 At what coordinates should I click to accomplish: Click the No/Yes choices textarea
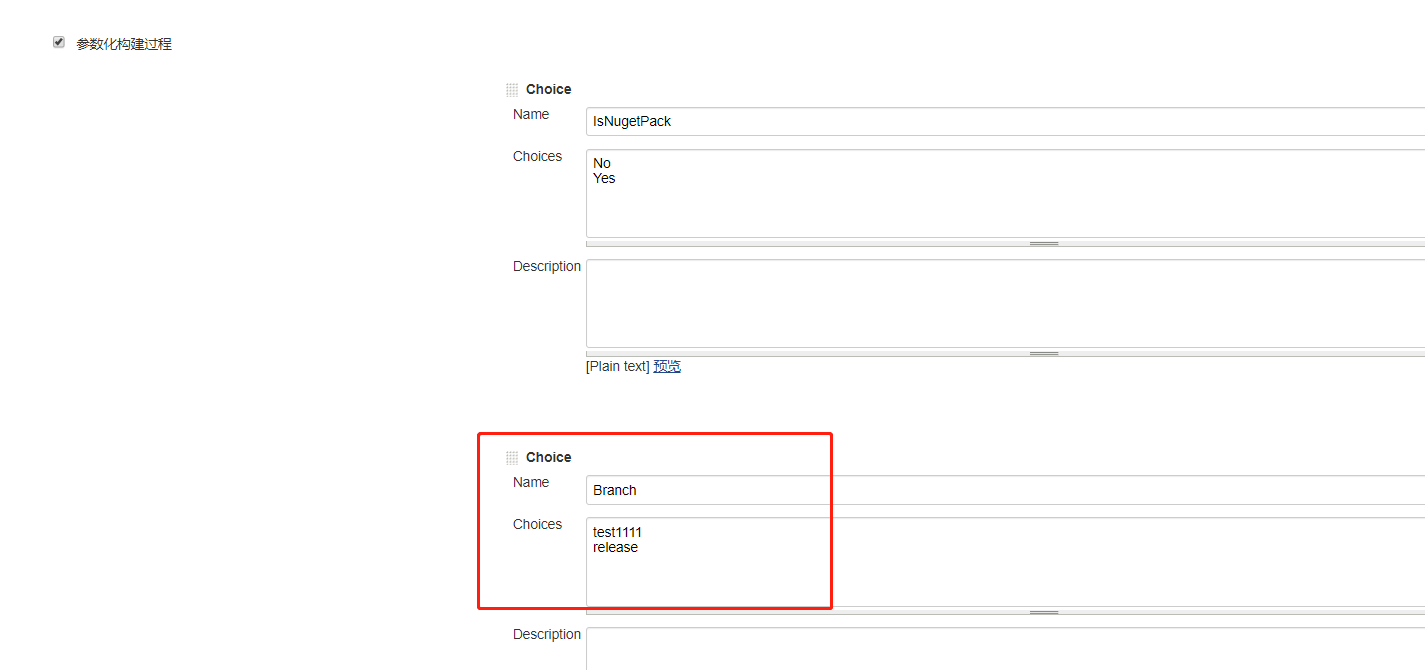[x=1005, y=193]
